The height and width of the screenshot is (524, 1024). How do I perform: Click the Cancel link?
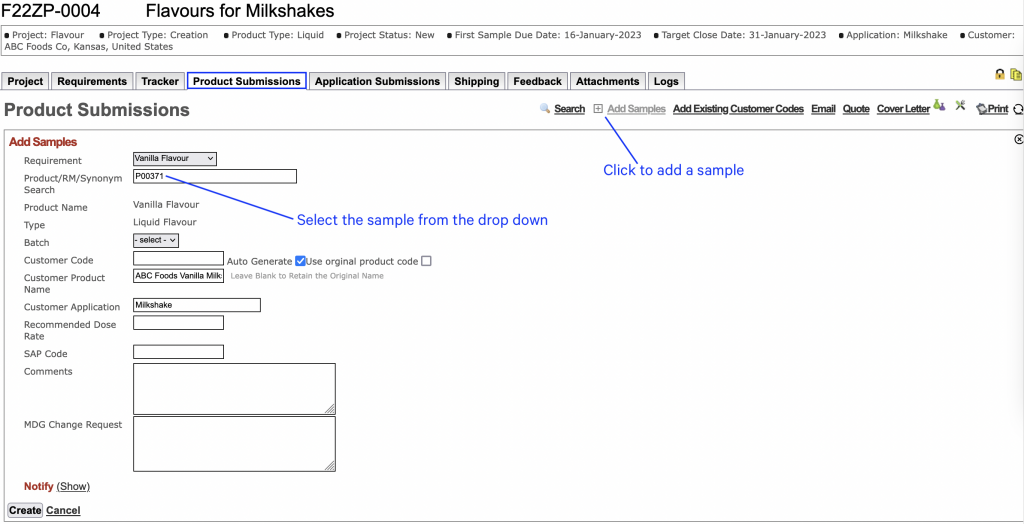pos(63,510)
